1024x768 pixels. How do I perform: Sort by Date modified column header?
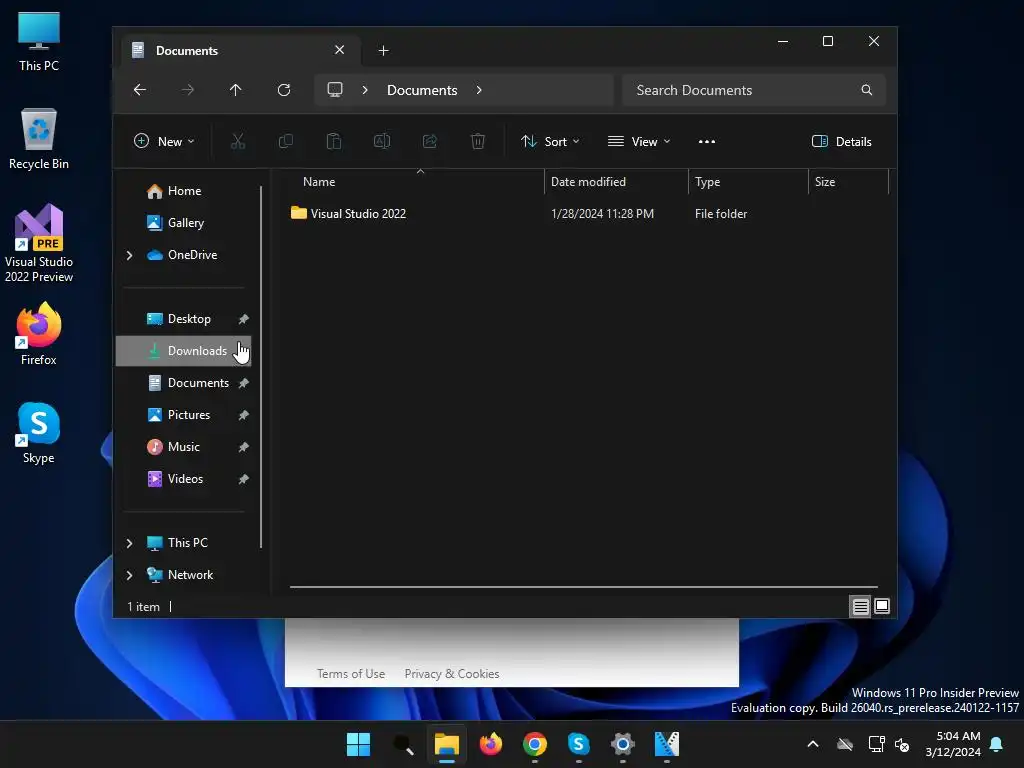tap(616, 182)
